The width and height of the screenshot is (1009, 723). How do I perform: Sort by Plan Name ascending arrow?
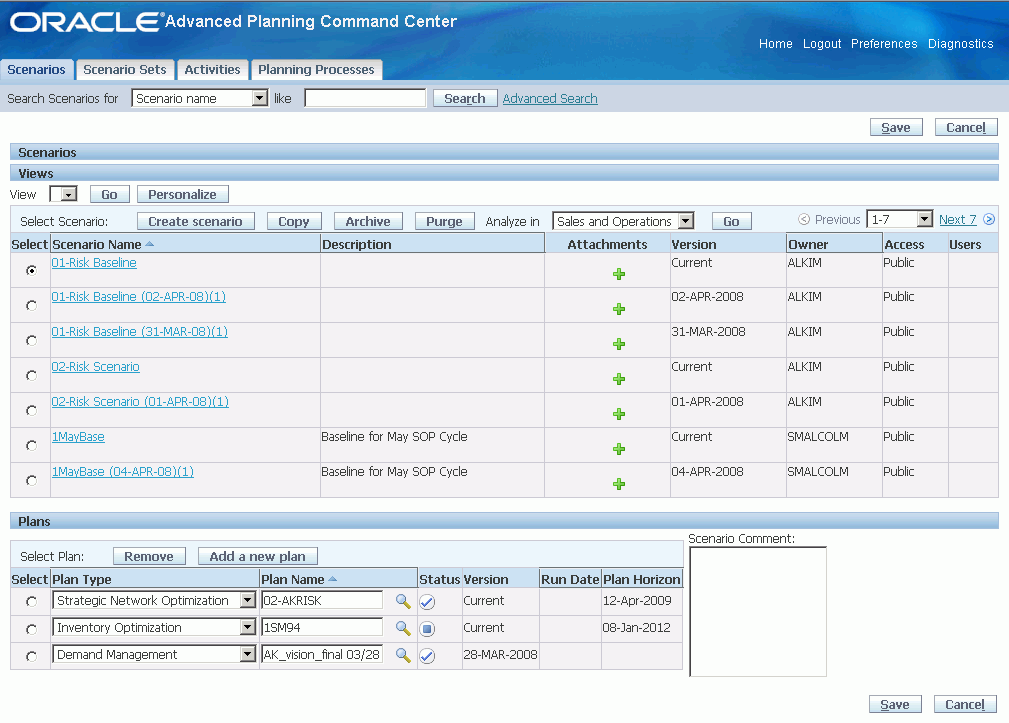tap(333, 579)
